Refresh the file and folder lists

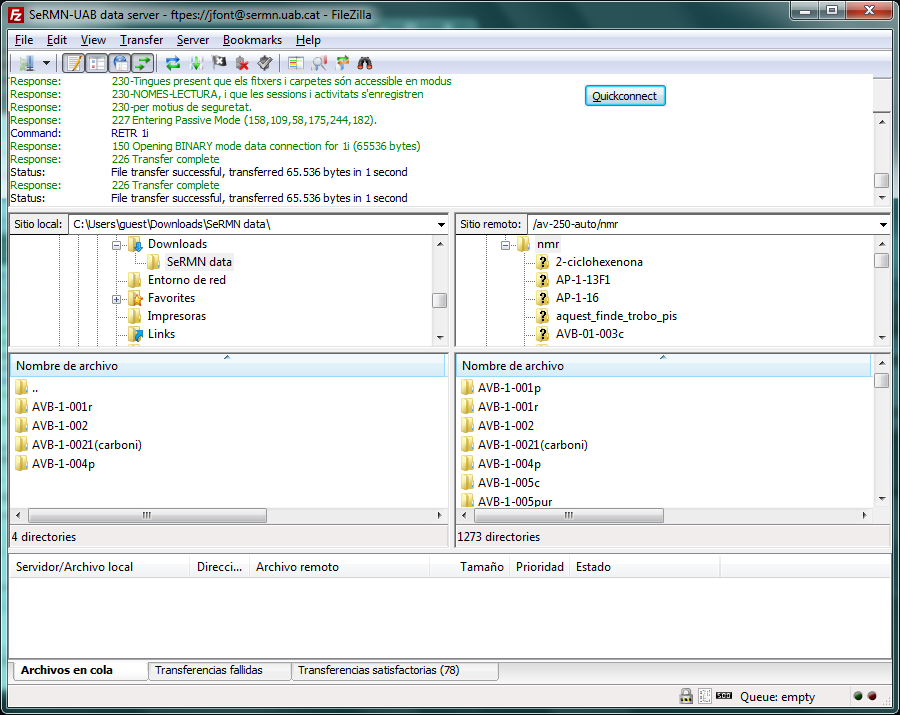(173, 63)
